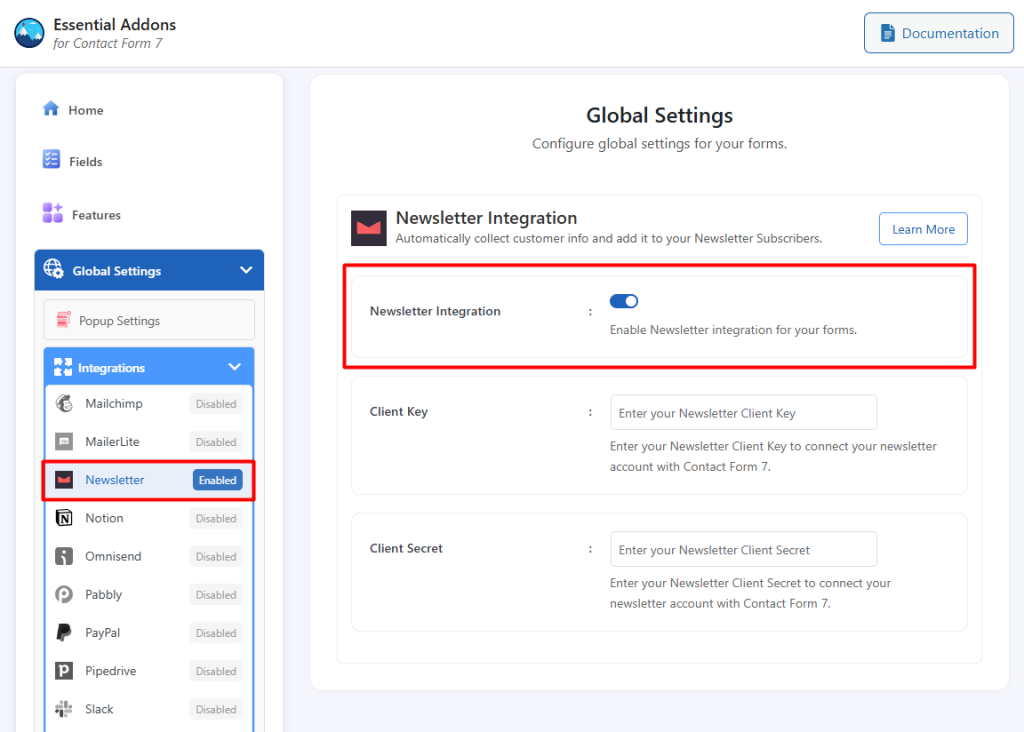Click the 'Client Secret' label text
Viewport: 1024px width, 732px height.
[x=406, y=549]
